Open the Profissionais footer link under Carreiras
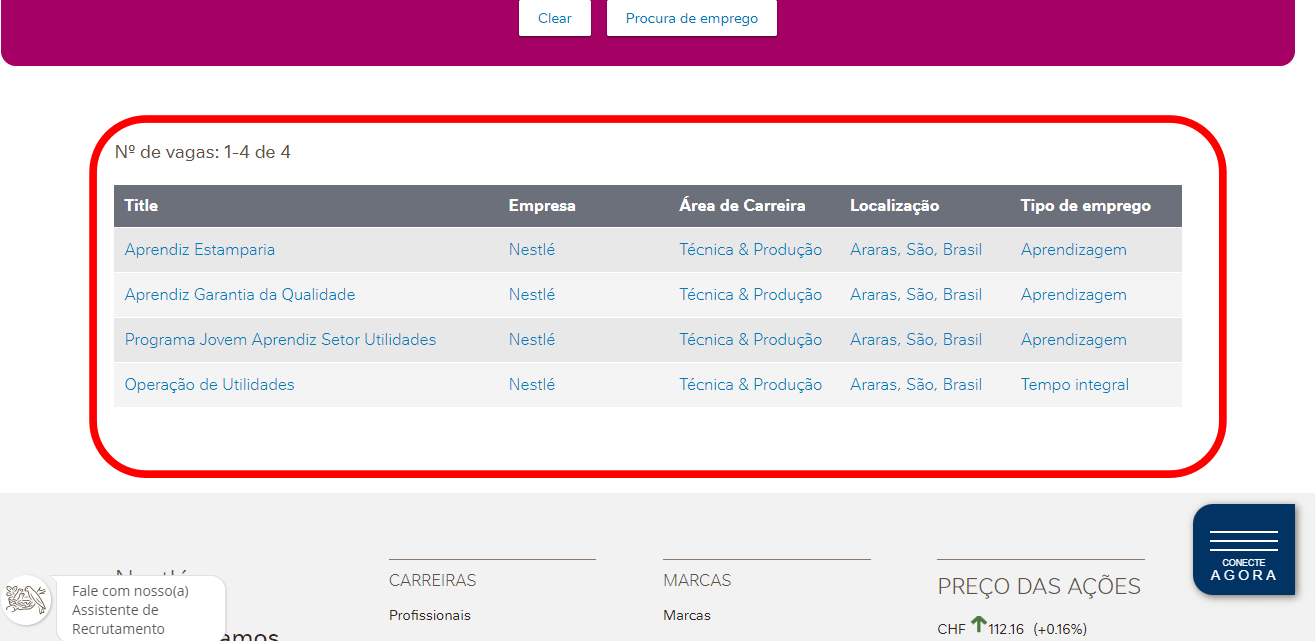Viewport: 1315px width, 641px height. coord(429,616)
